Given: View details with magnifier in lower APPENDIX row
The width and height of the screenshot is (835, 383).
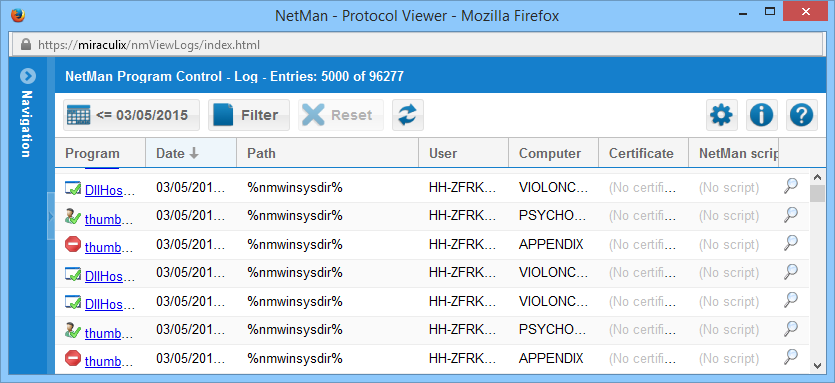Looking at the screenshot, I should click(791, 356).
